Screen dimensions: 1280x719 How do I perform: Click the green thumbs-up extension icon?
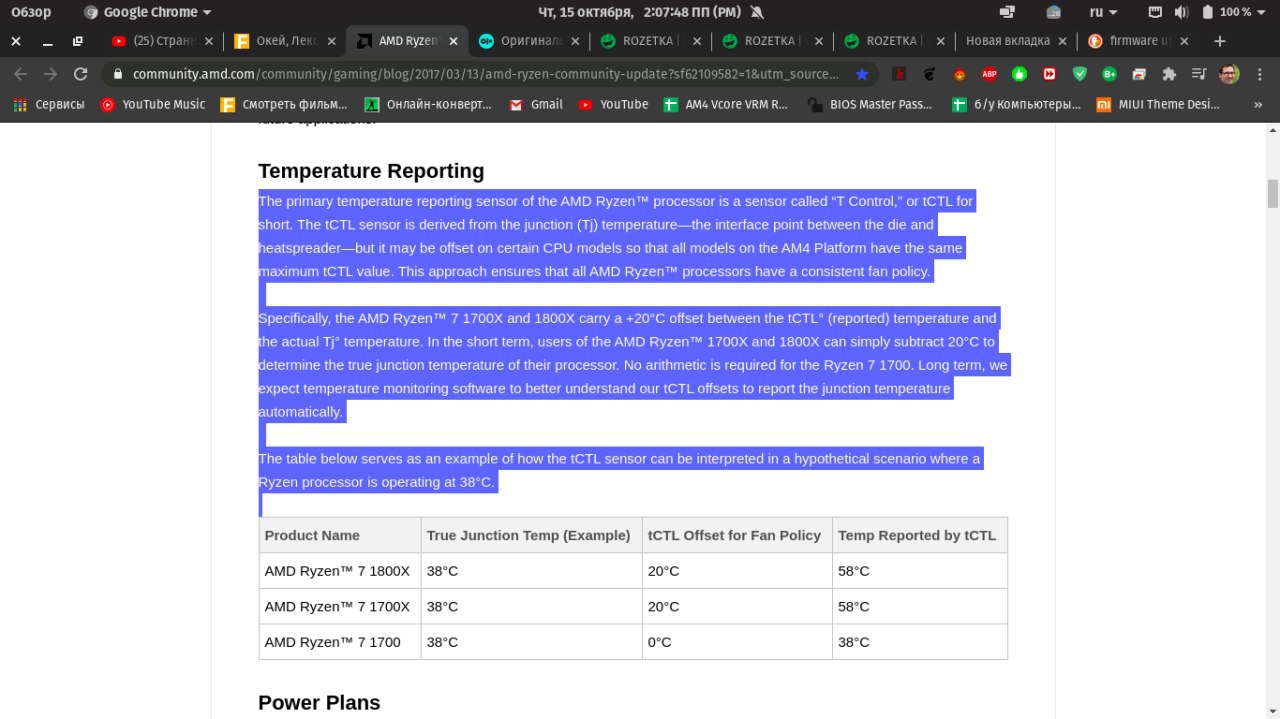point(1019,74)
